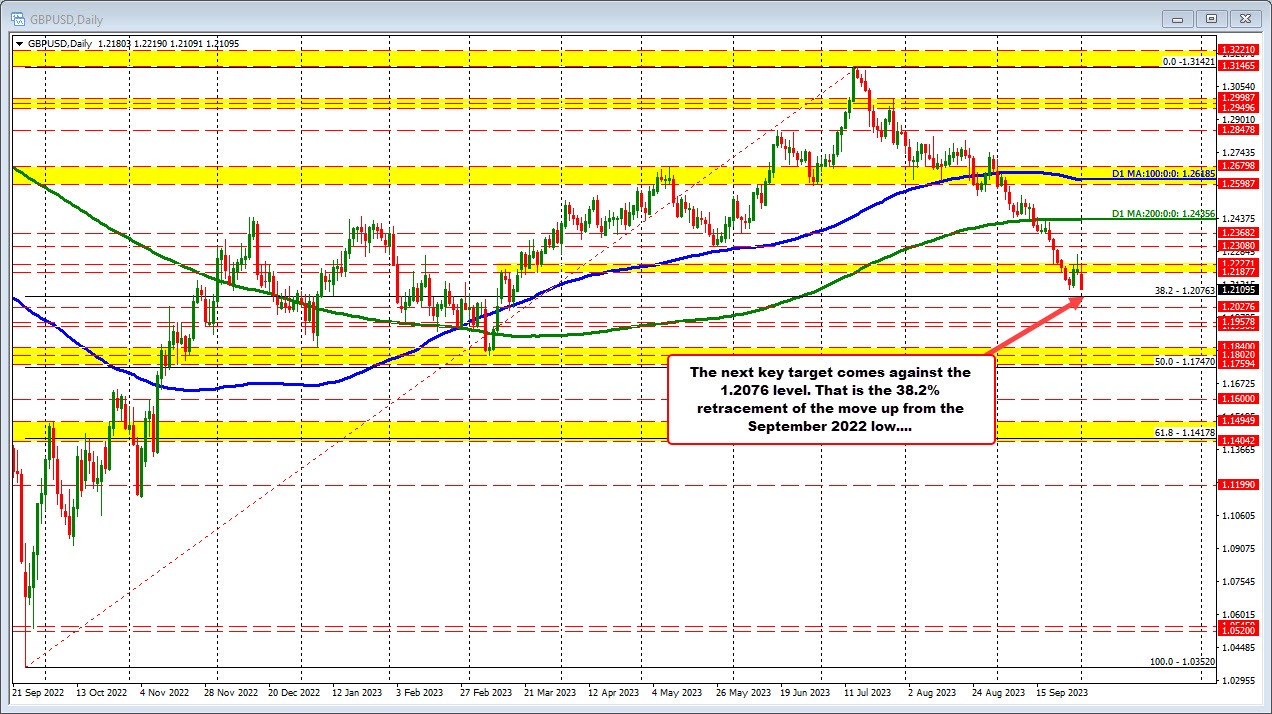1272x714 pixels.
Task: Select the 1.05200 highlighted price tag
Action: (x=1240, y=630)
